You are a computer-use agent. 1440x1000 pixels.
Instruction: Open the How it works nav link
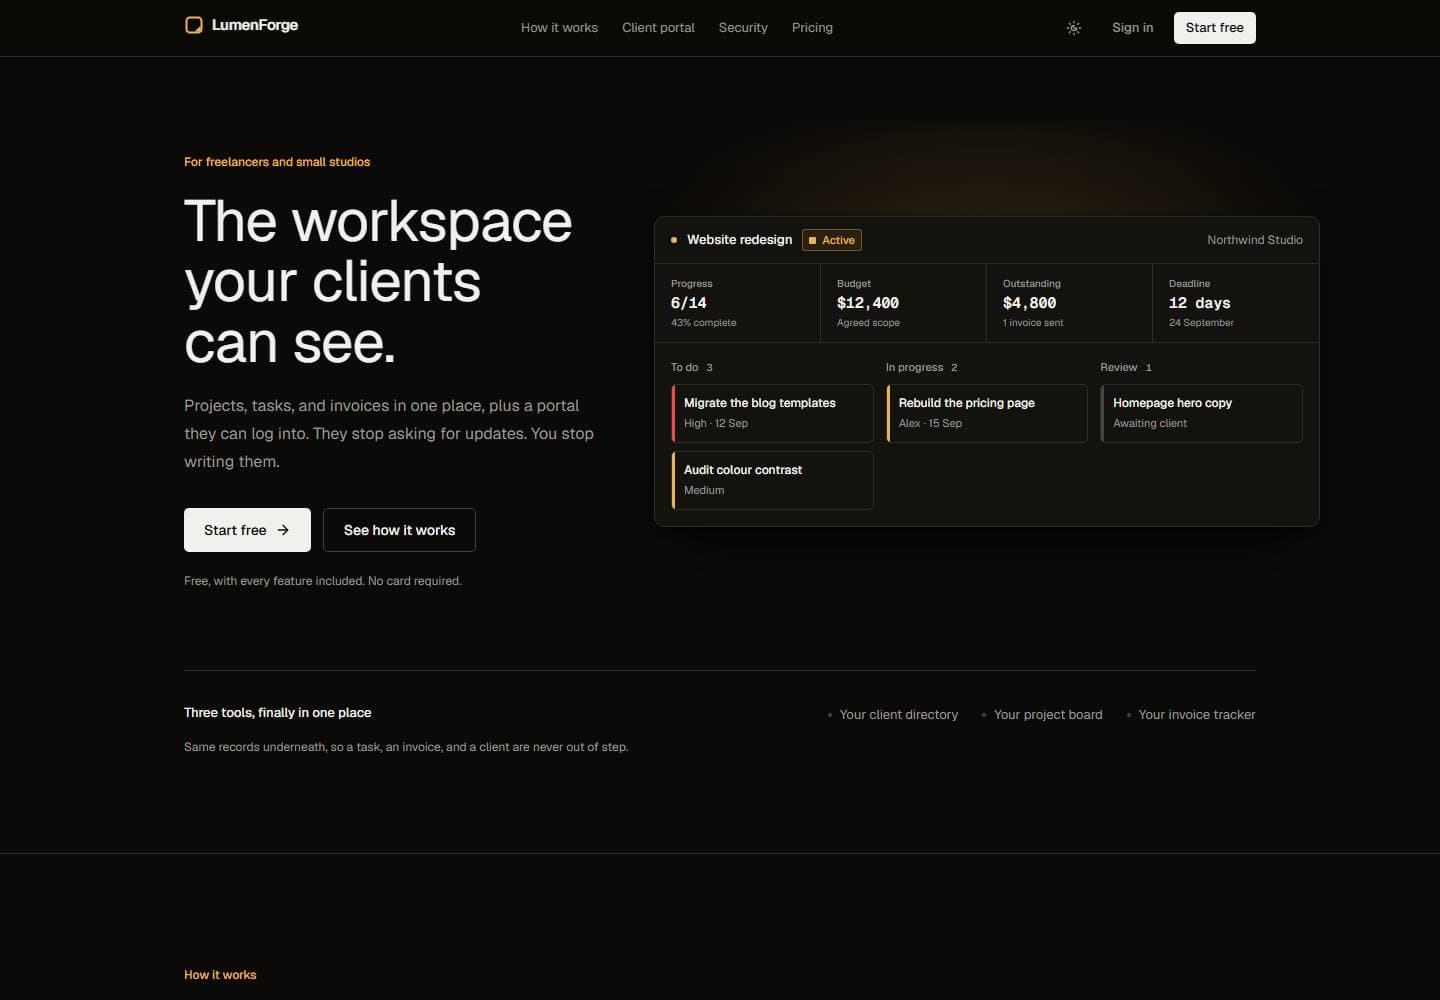(x=559, y=28)
